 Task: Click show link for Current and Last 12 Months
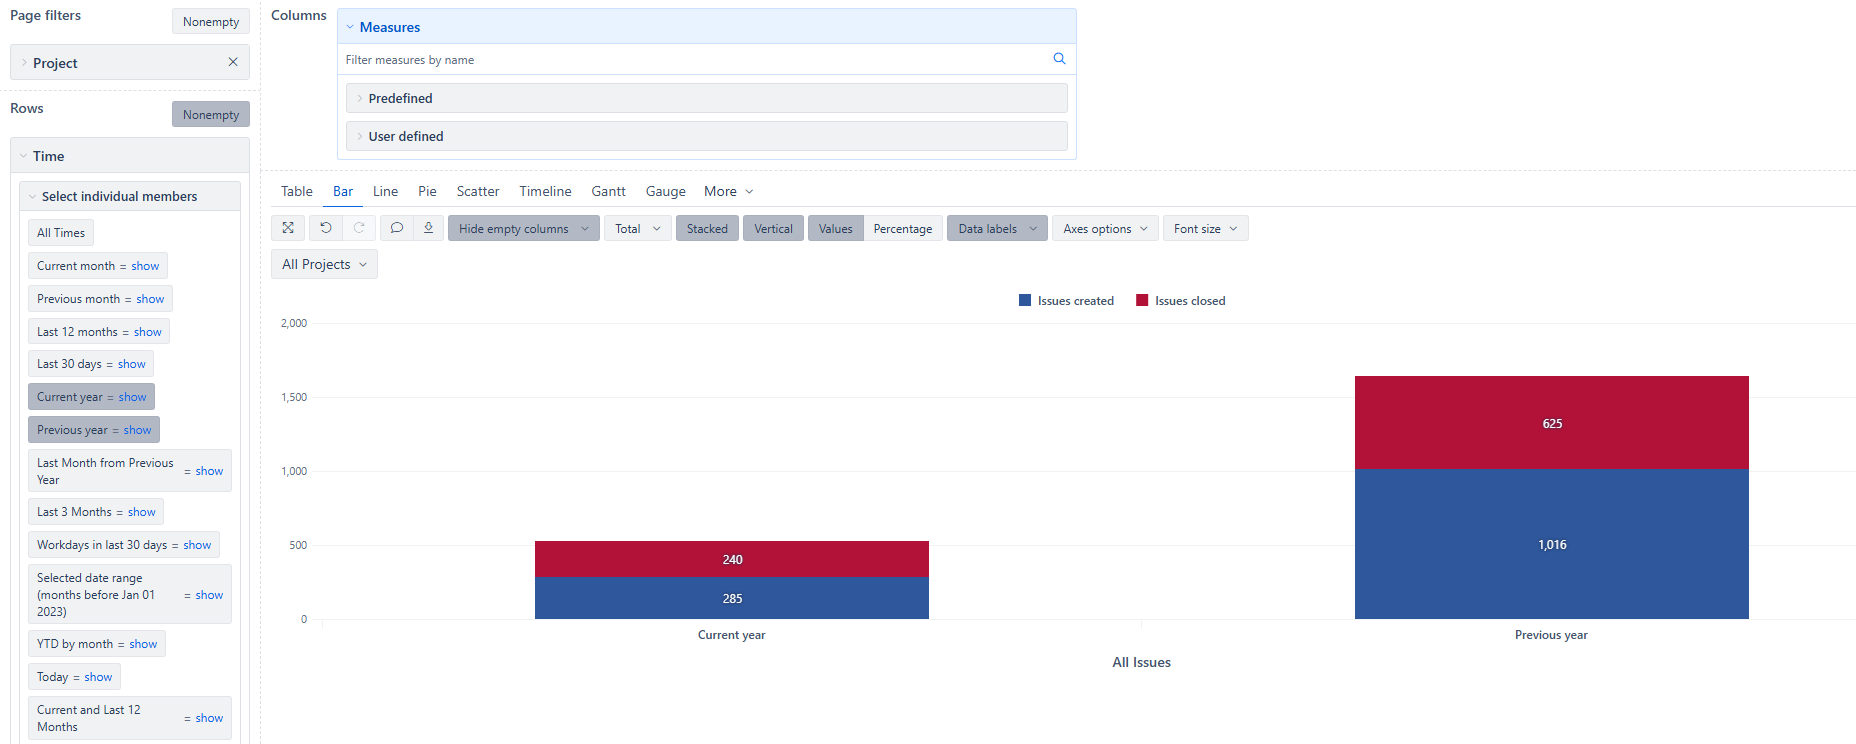point(209,718)
